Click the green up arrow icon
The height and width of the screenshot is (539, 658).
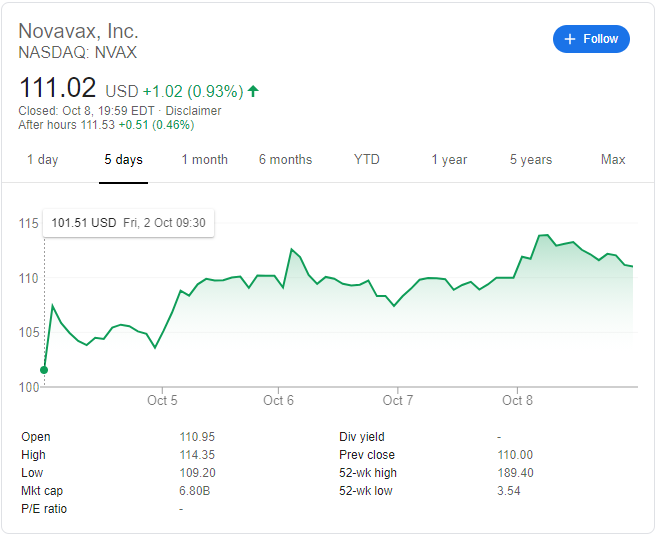coord(253,91)
